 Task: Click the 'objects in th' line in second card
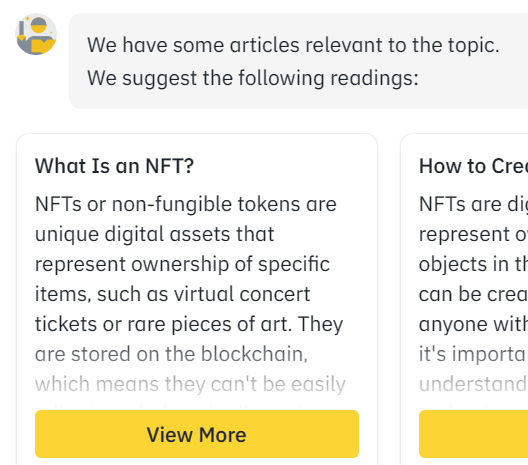[x=473, y=264]
